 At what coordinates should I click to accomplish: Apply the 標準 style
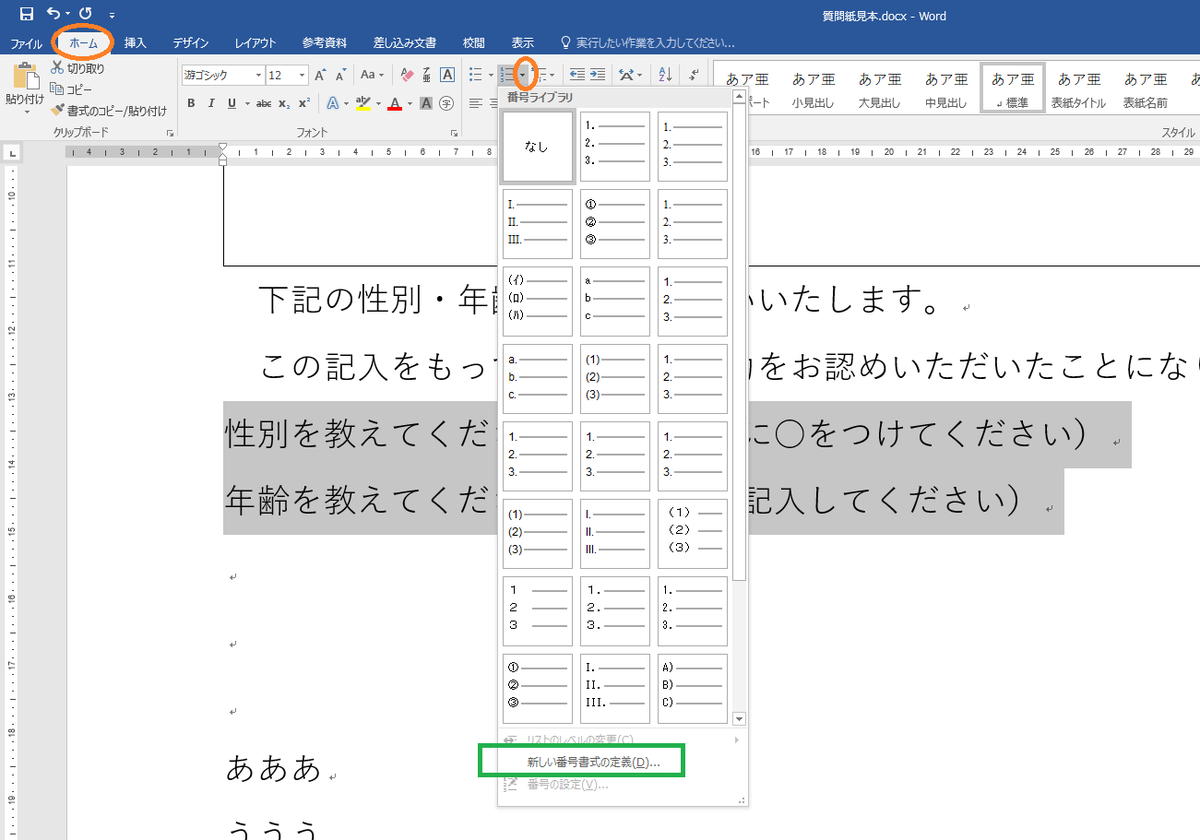1012,88
